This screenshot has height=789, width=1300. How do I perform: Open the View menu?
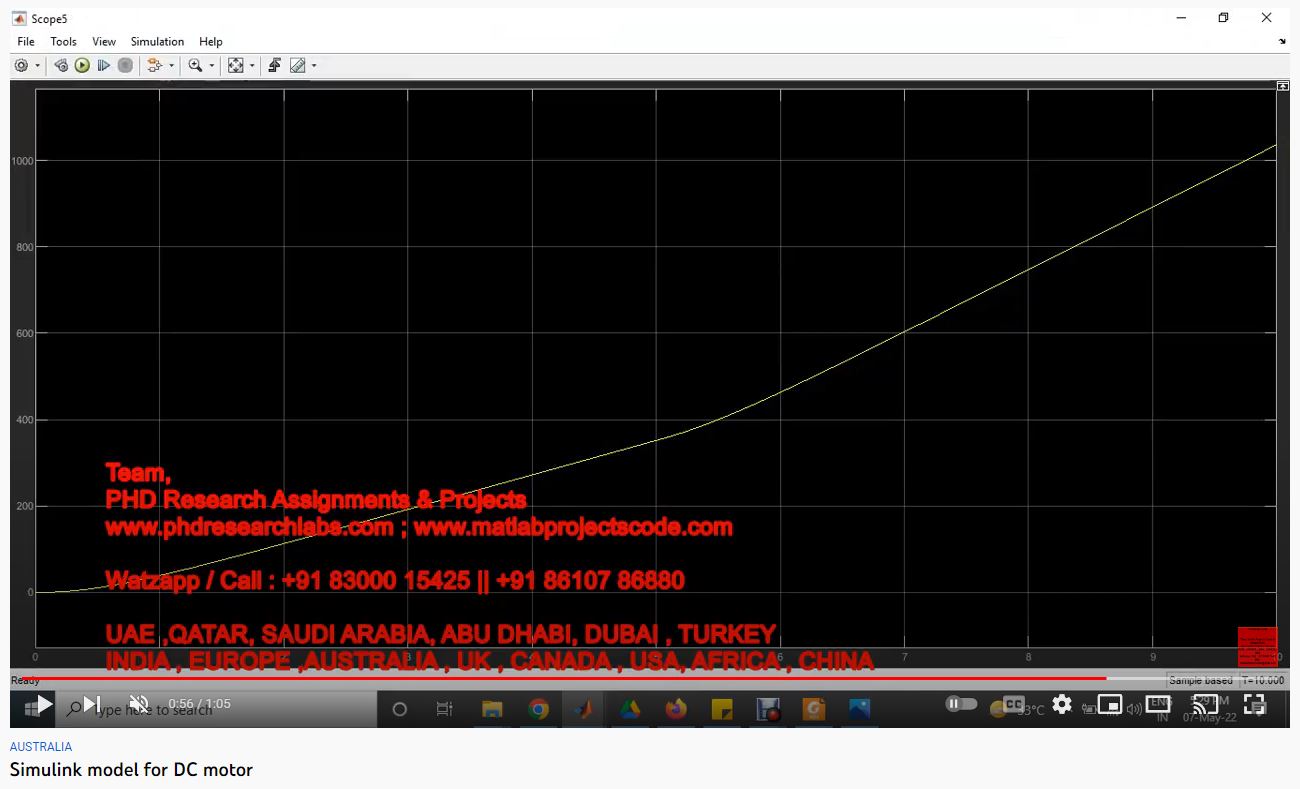[104, 41]
